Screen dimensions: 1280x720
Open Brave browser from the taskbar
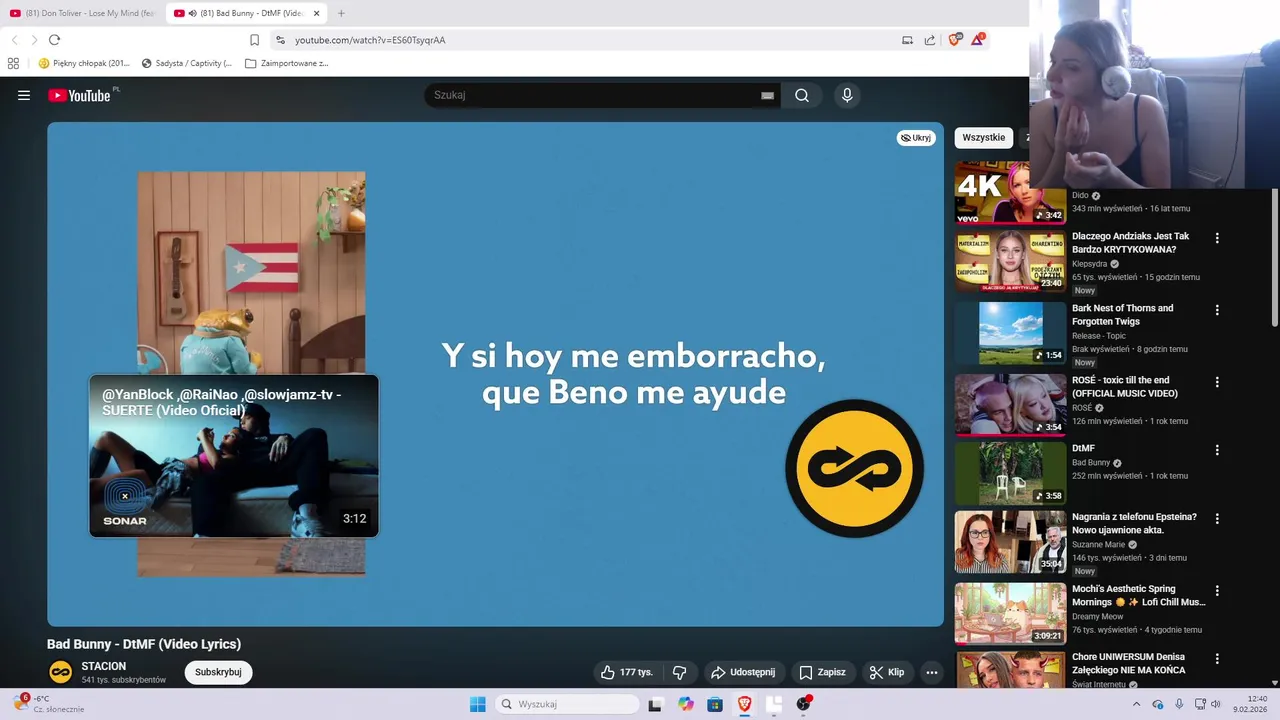(745, 704)
